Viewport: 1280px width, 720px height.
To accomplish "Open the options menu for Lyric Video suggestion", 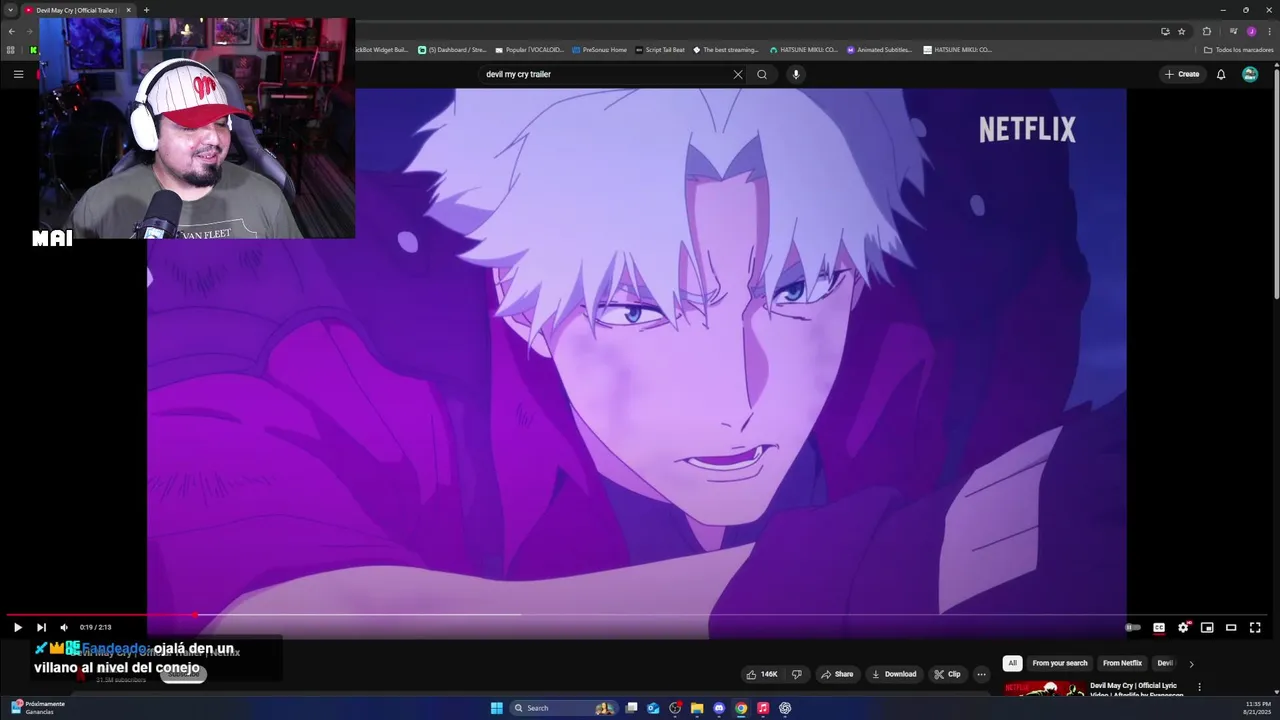I will [x=1199, y=688].
